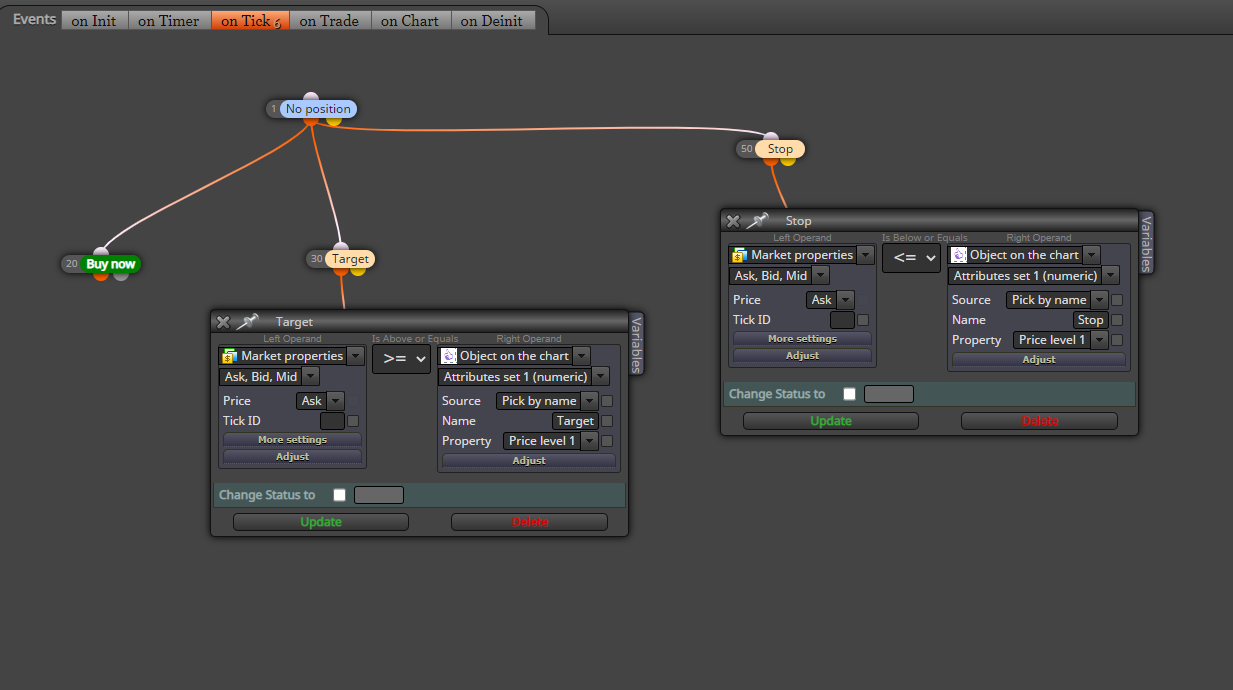
Task: Expand Object on the chart dropdown in Target panel
Action: pyautogui.click(x=581, y=356)
